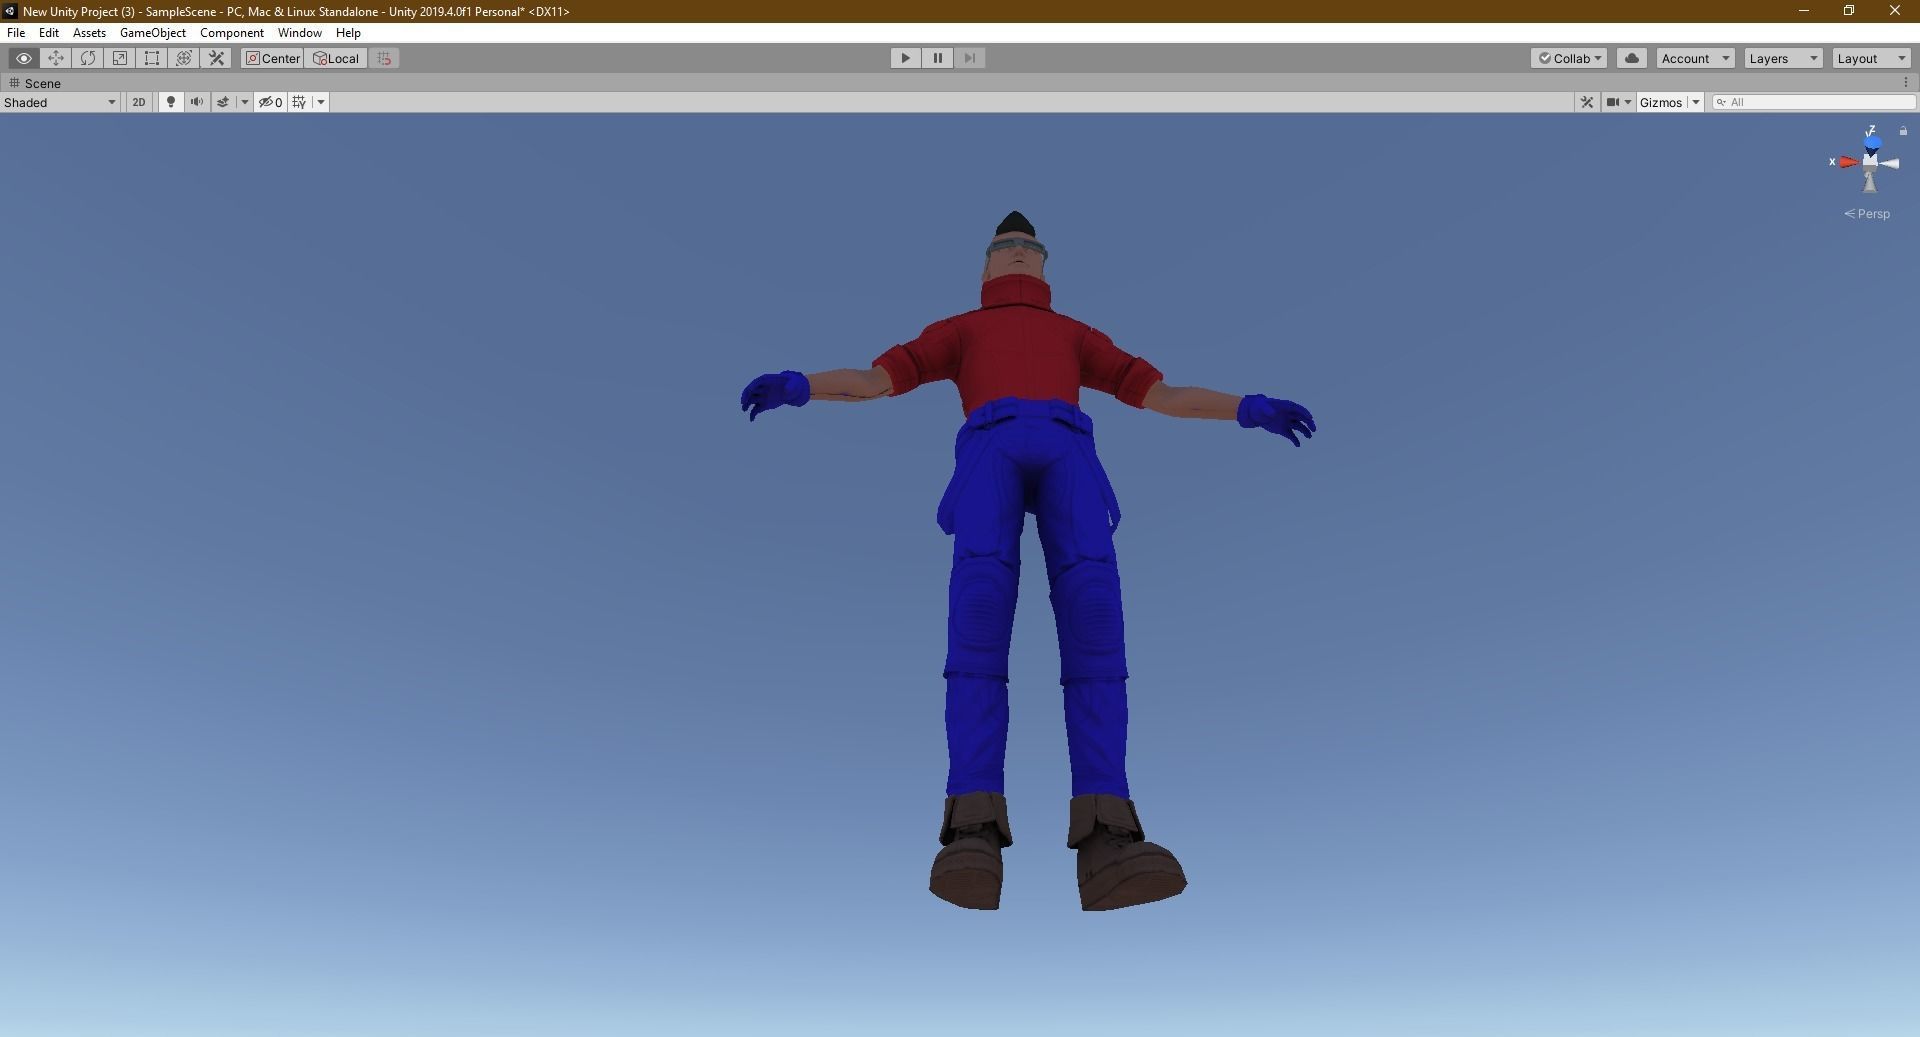Start Play mode

coord(906,58)
